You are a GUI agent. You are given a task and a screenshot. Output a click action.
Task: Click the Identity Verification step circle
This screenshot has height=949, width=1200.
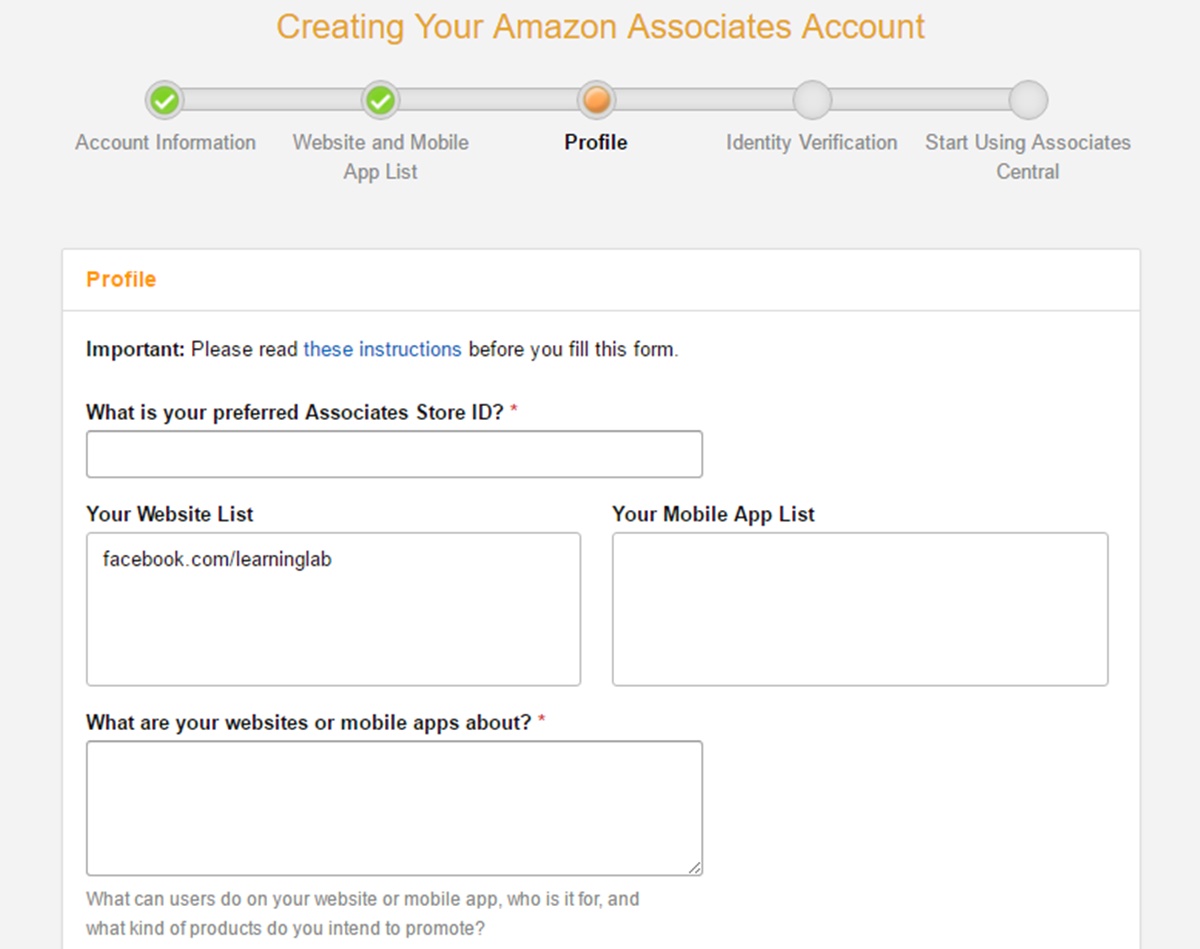pyautogui.click(x=812, y=100)
